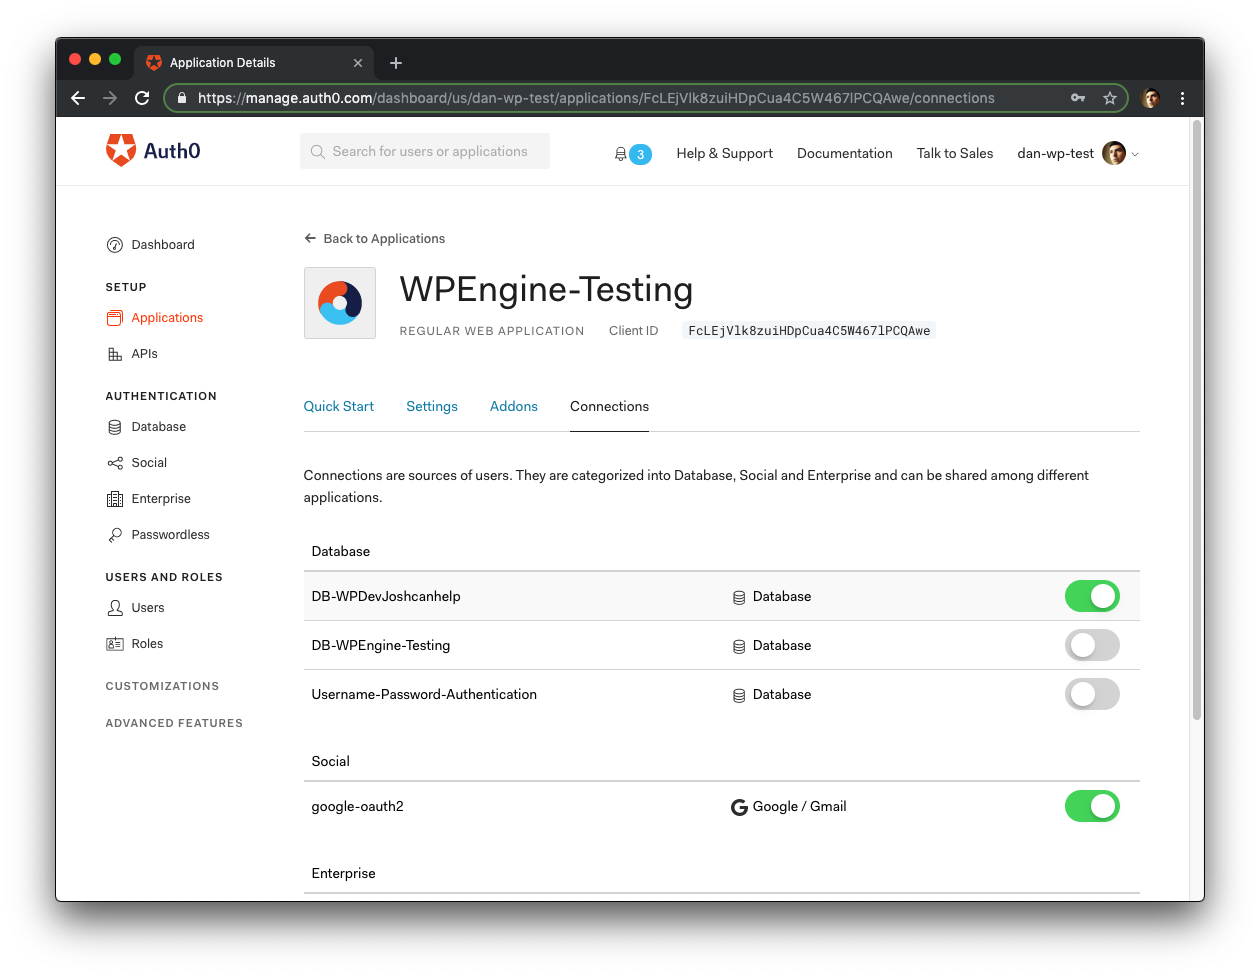Image resolution: width=1260 pixels, height=975 pixels.
Task: Open the Documentation link
Action: point(845,154)
